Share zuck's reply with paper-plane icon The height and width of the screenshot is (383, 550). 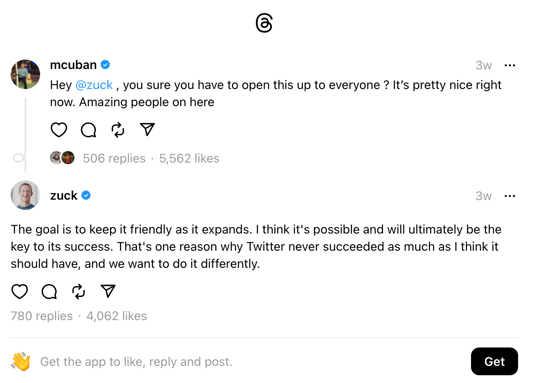pyautogui.click(x=108, y=291)
